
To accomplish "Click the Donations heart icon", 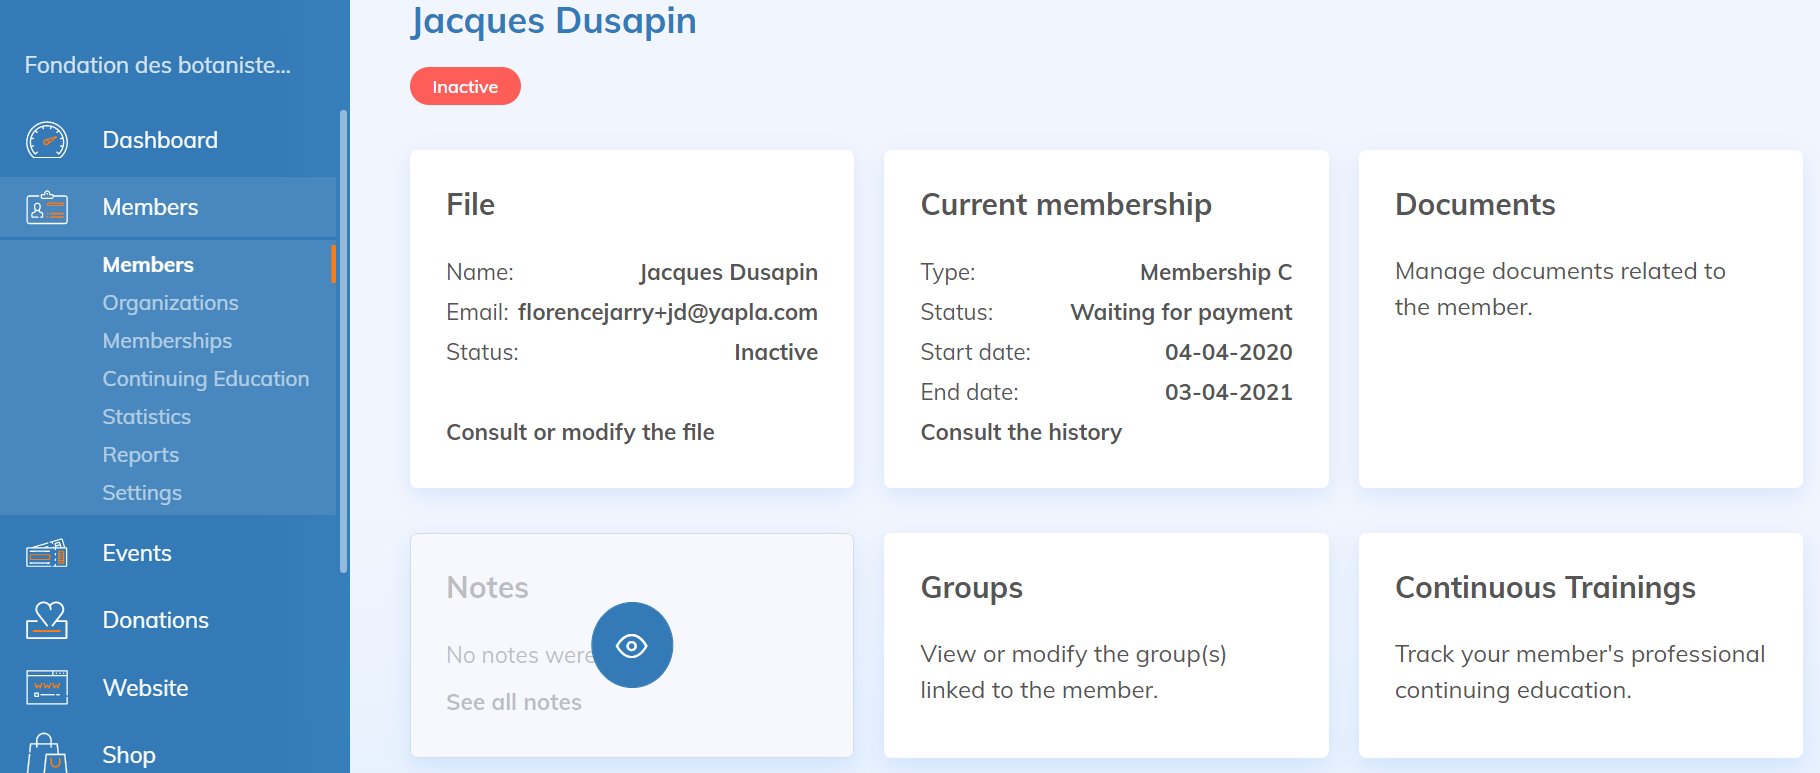I will [x=47, y=620].
